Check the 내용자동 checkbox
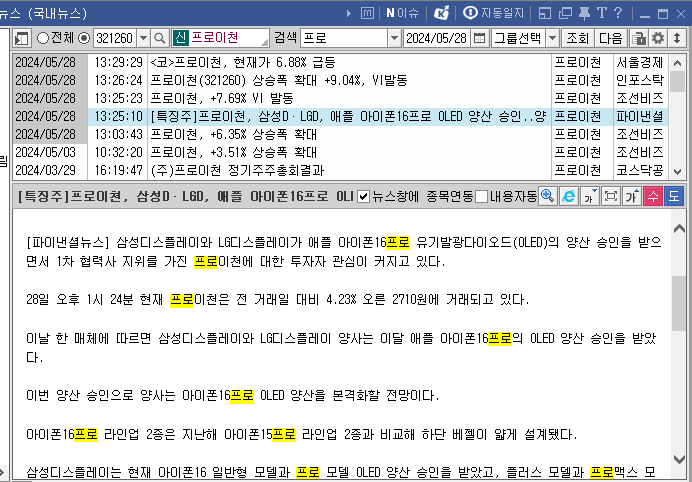 tap(482, 196)
